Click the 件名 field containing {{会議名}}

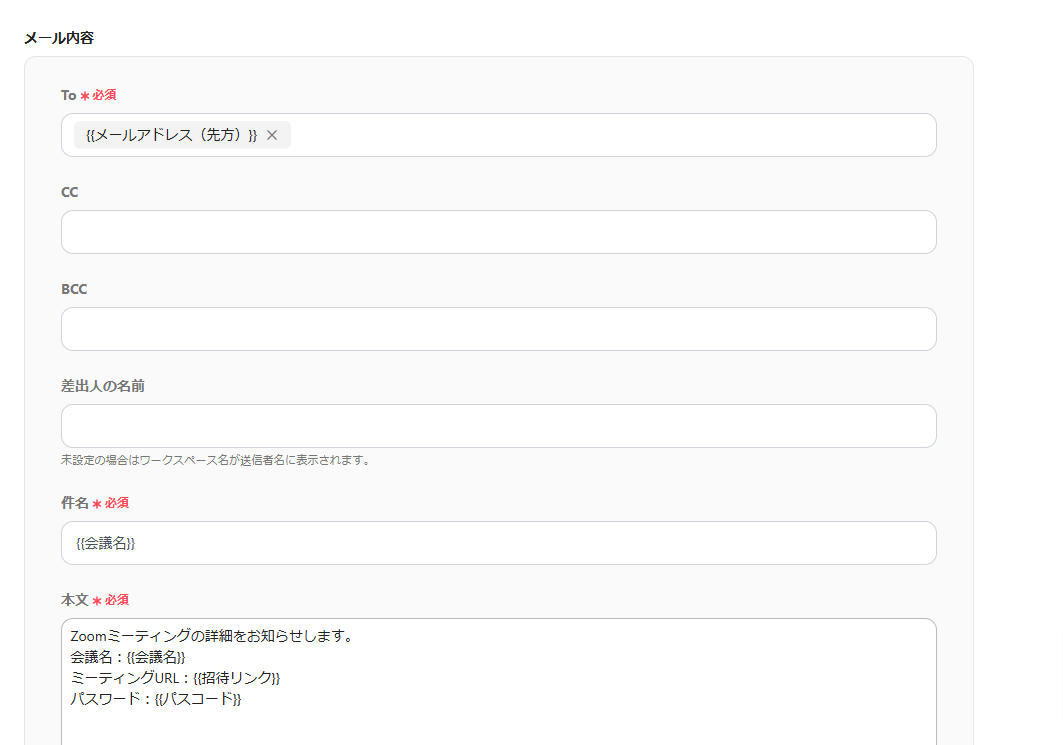click(x=498, y=543)
